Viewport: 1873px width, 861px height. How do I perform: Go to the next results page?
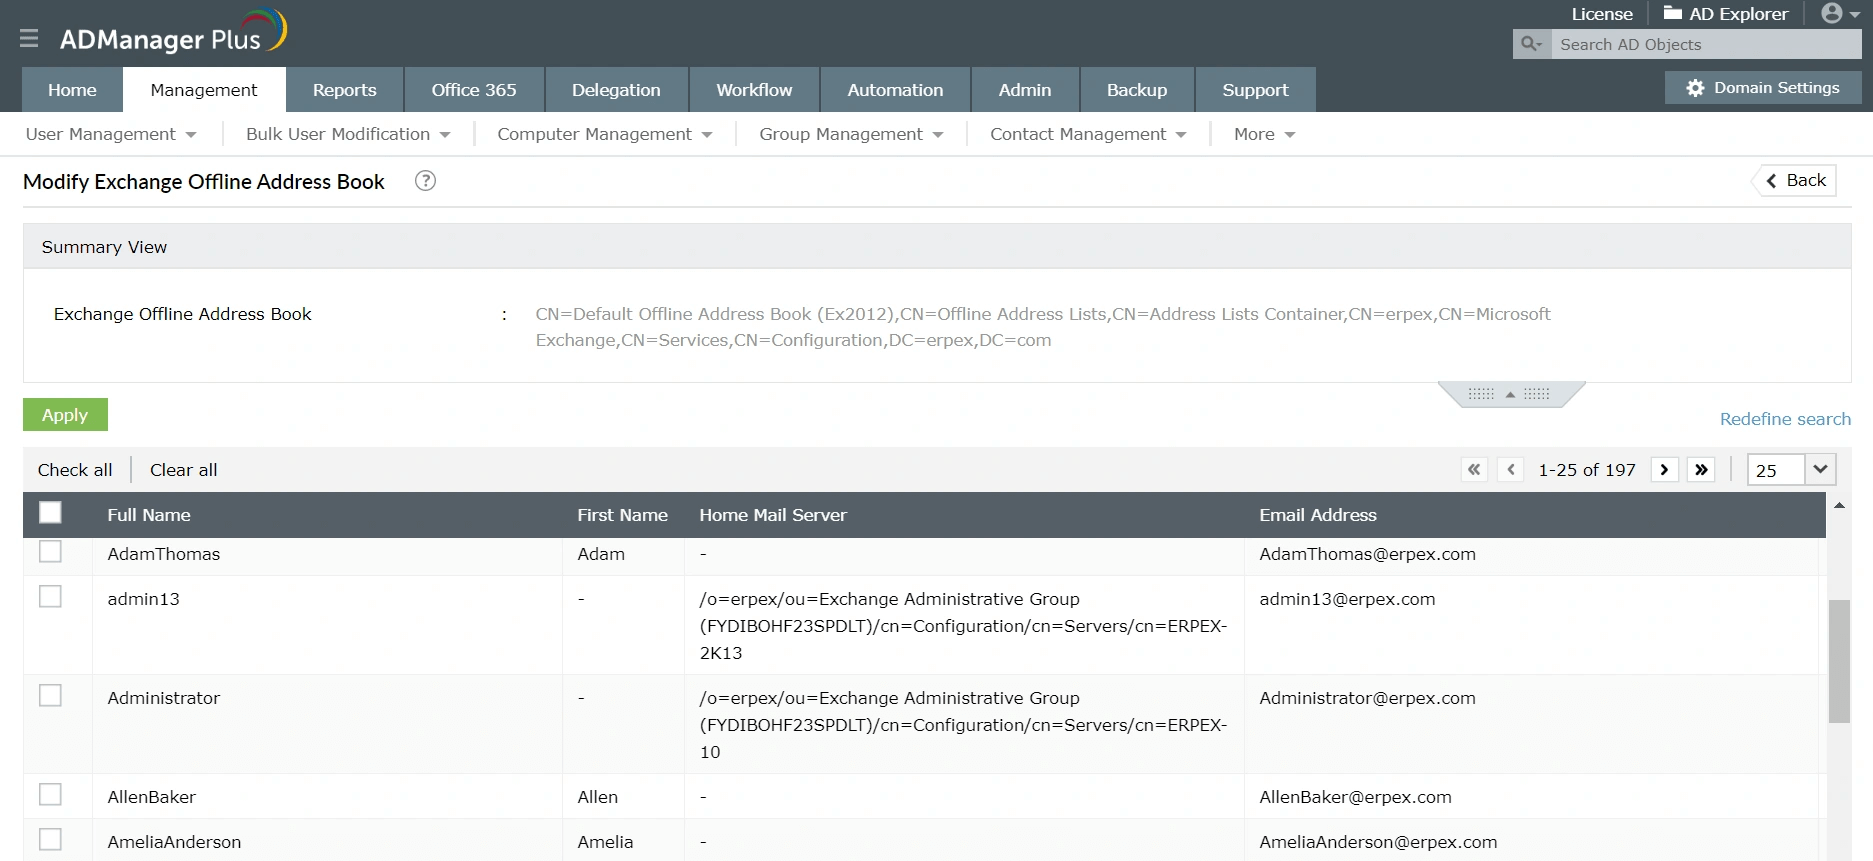(x=1664, y=469)
